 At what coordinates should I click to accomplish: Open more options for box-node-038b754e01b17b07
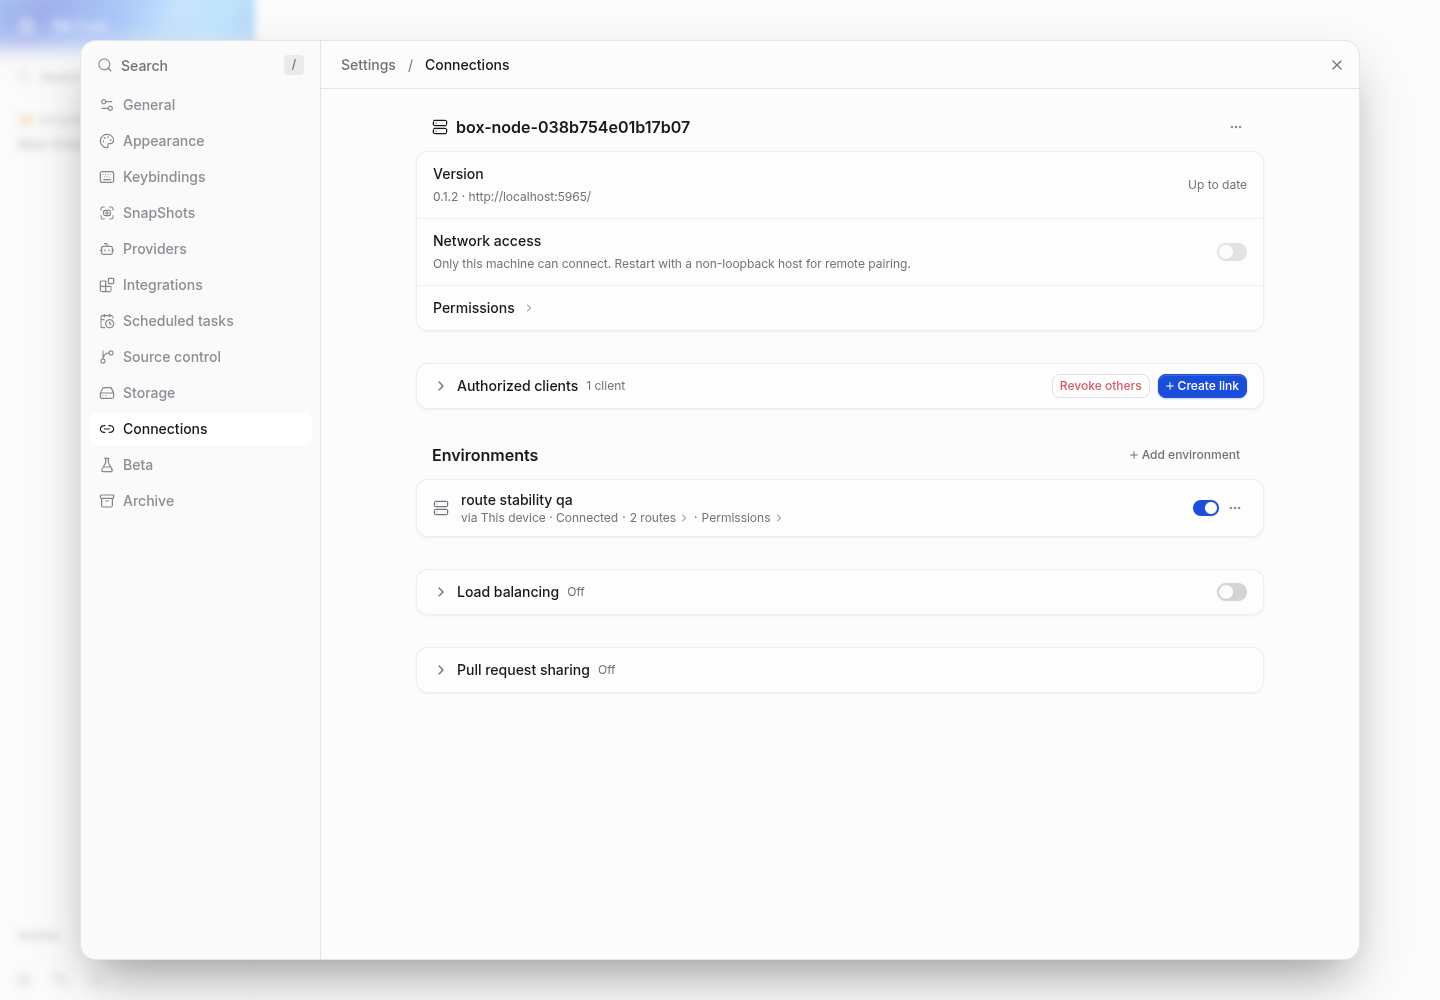click(x=1236, y=127)
